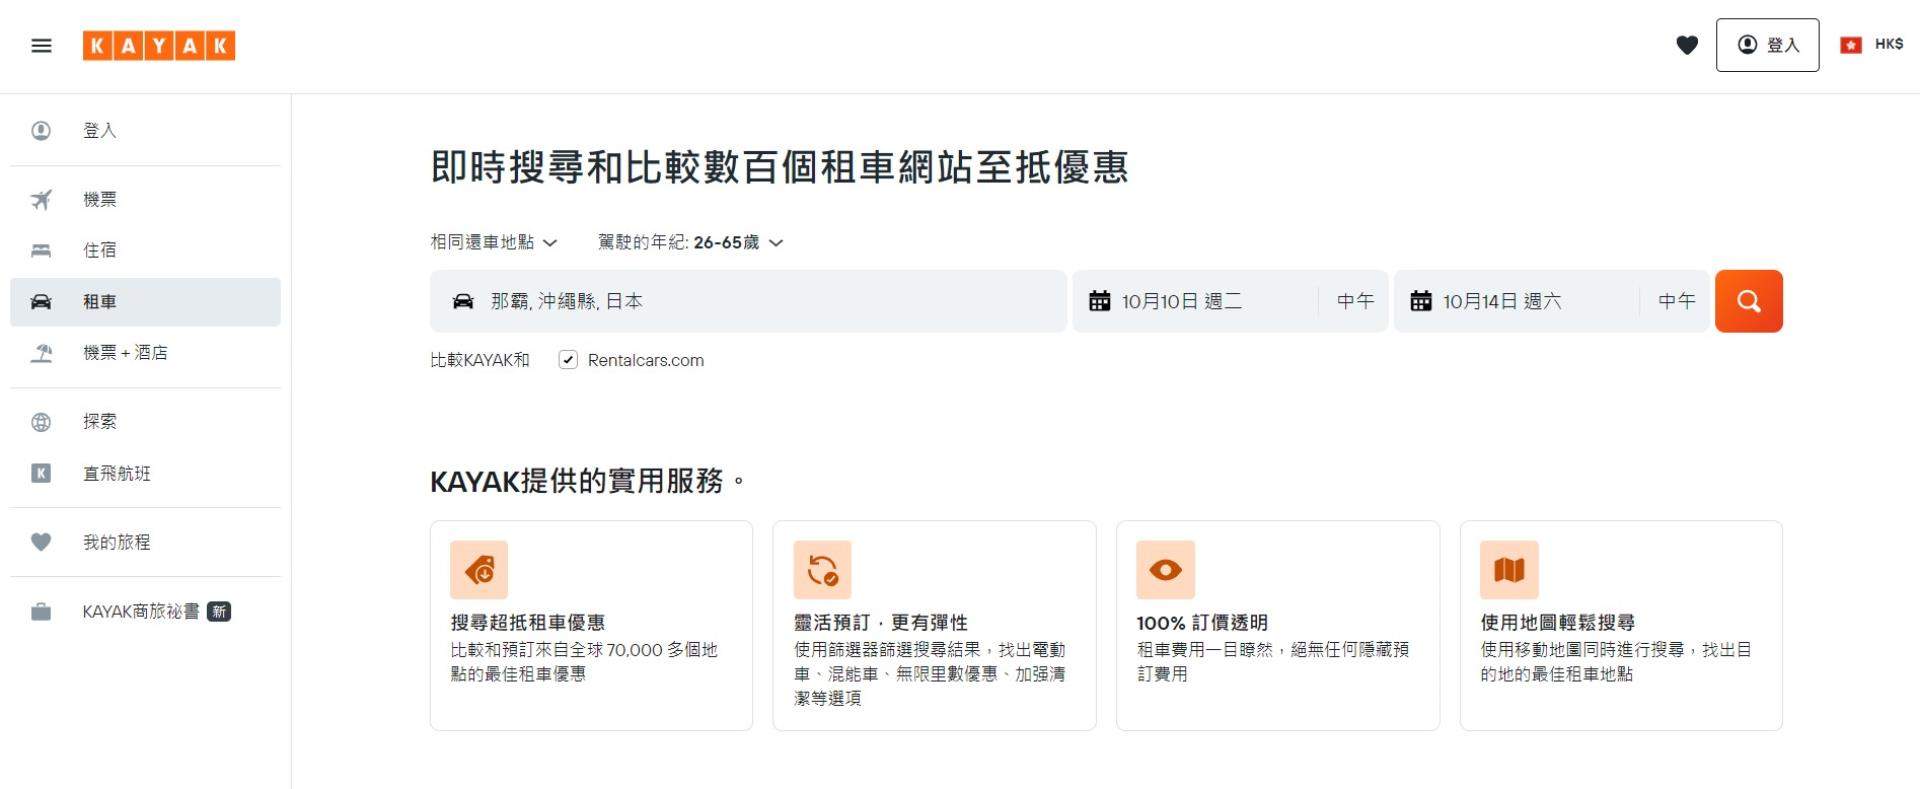Change pick-up time 中午
Screen dimensions: 1920x789
coord(1355,301)
